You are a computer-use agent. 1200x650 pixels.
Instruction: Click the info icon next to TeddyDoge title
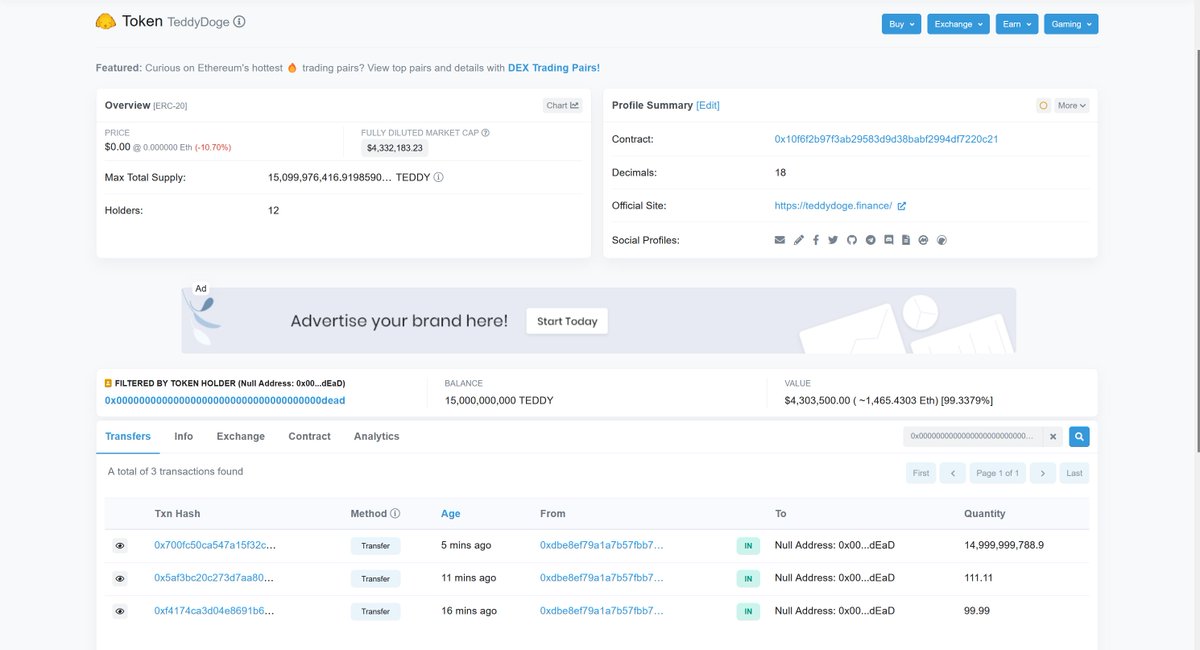[x=239, y=21]
